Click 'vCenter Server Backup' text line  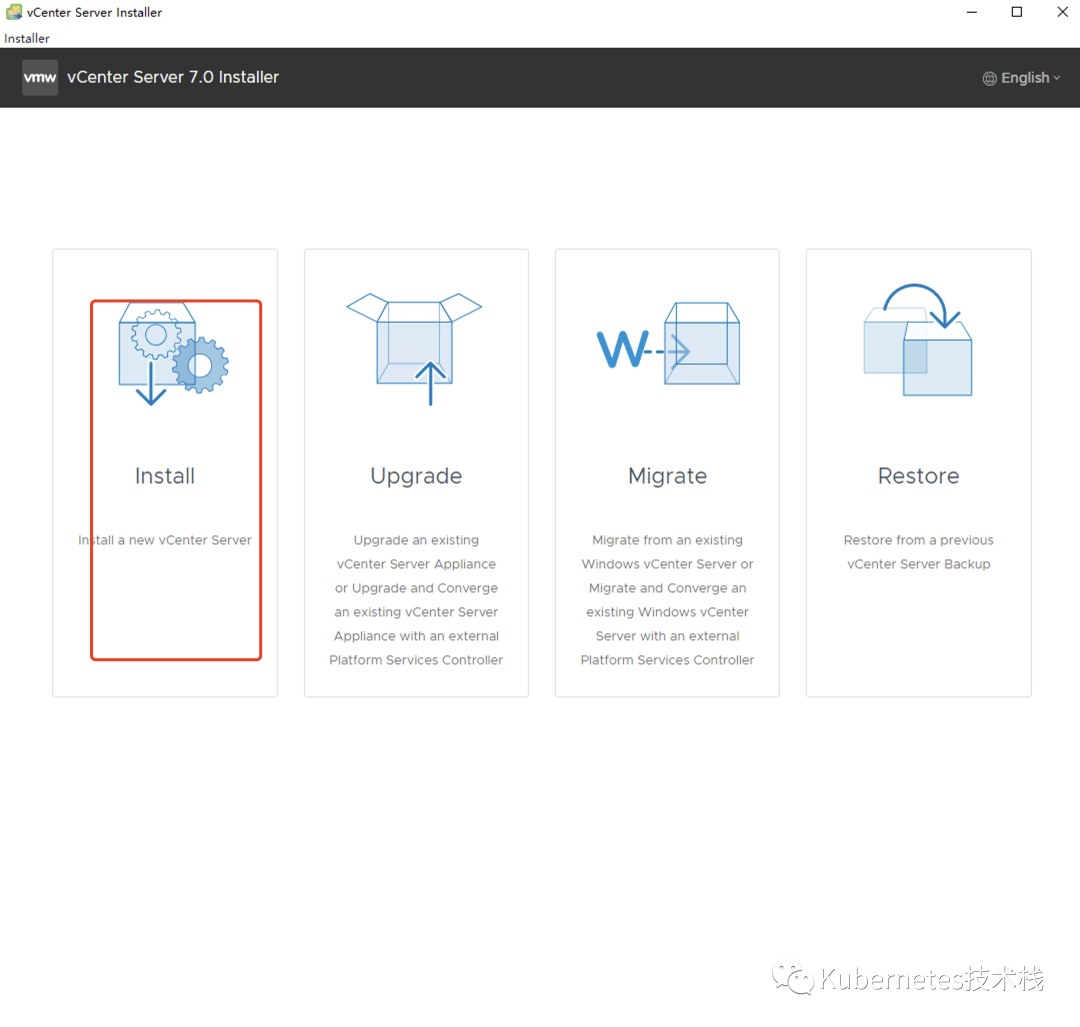click(918, 564)
